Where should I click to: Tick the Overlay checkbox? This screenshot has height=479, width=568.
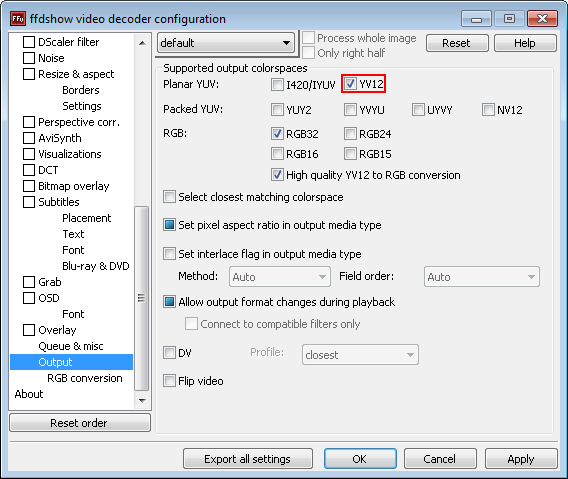pos(29,330)
